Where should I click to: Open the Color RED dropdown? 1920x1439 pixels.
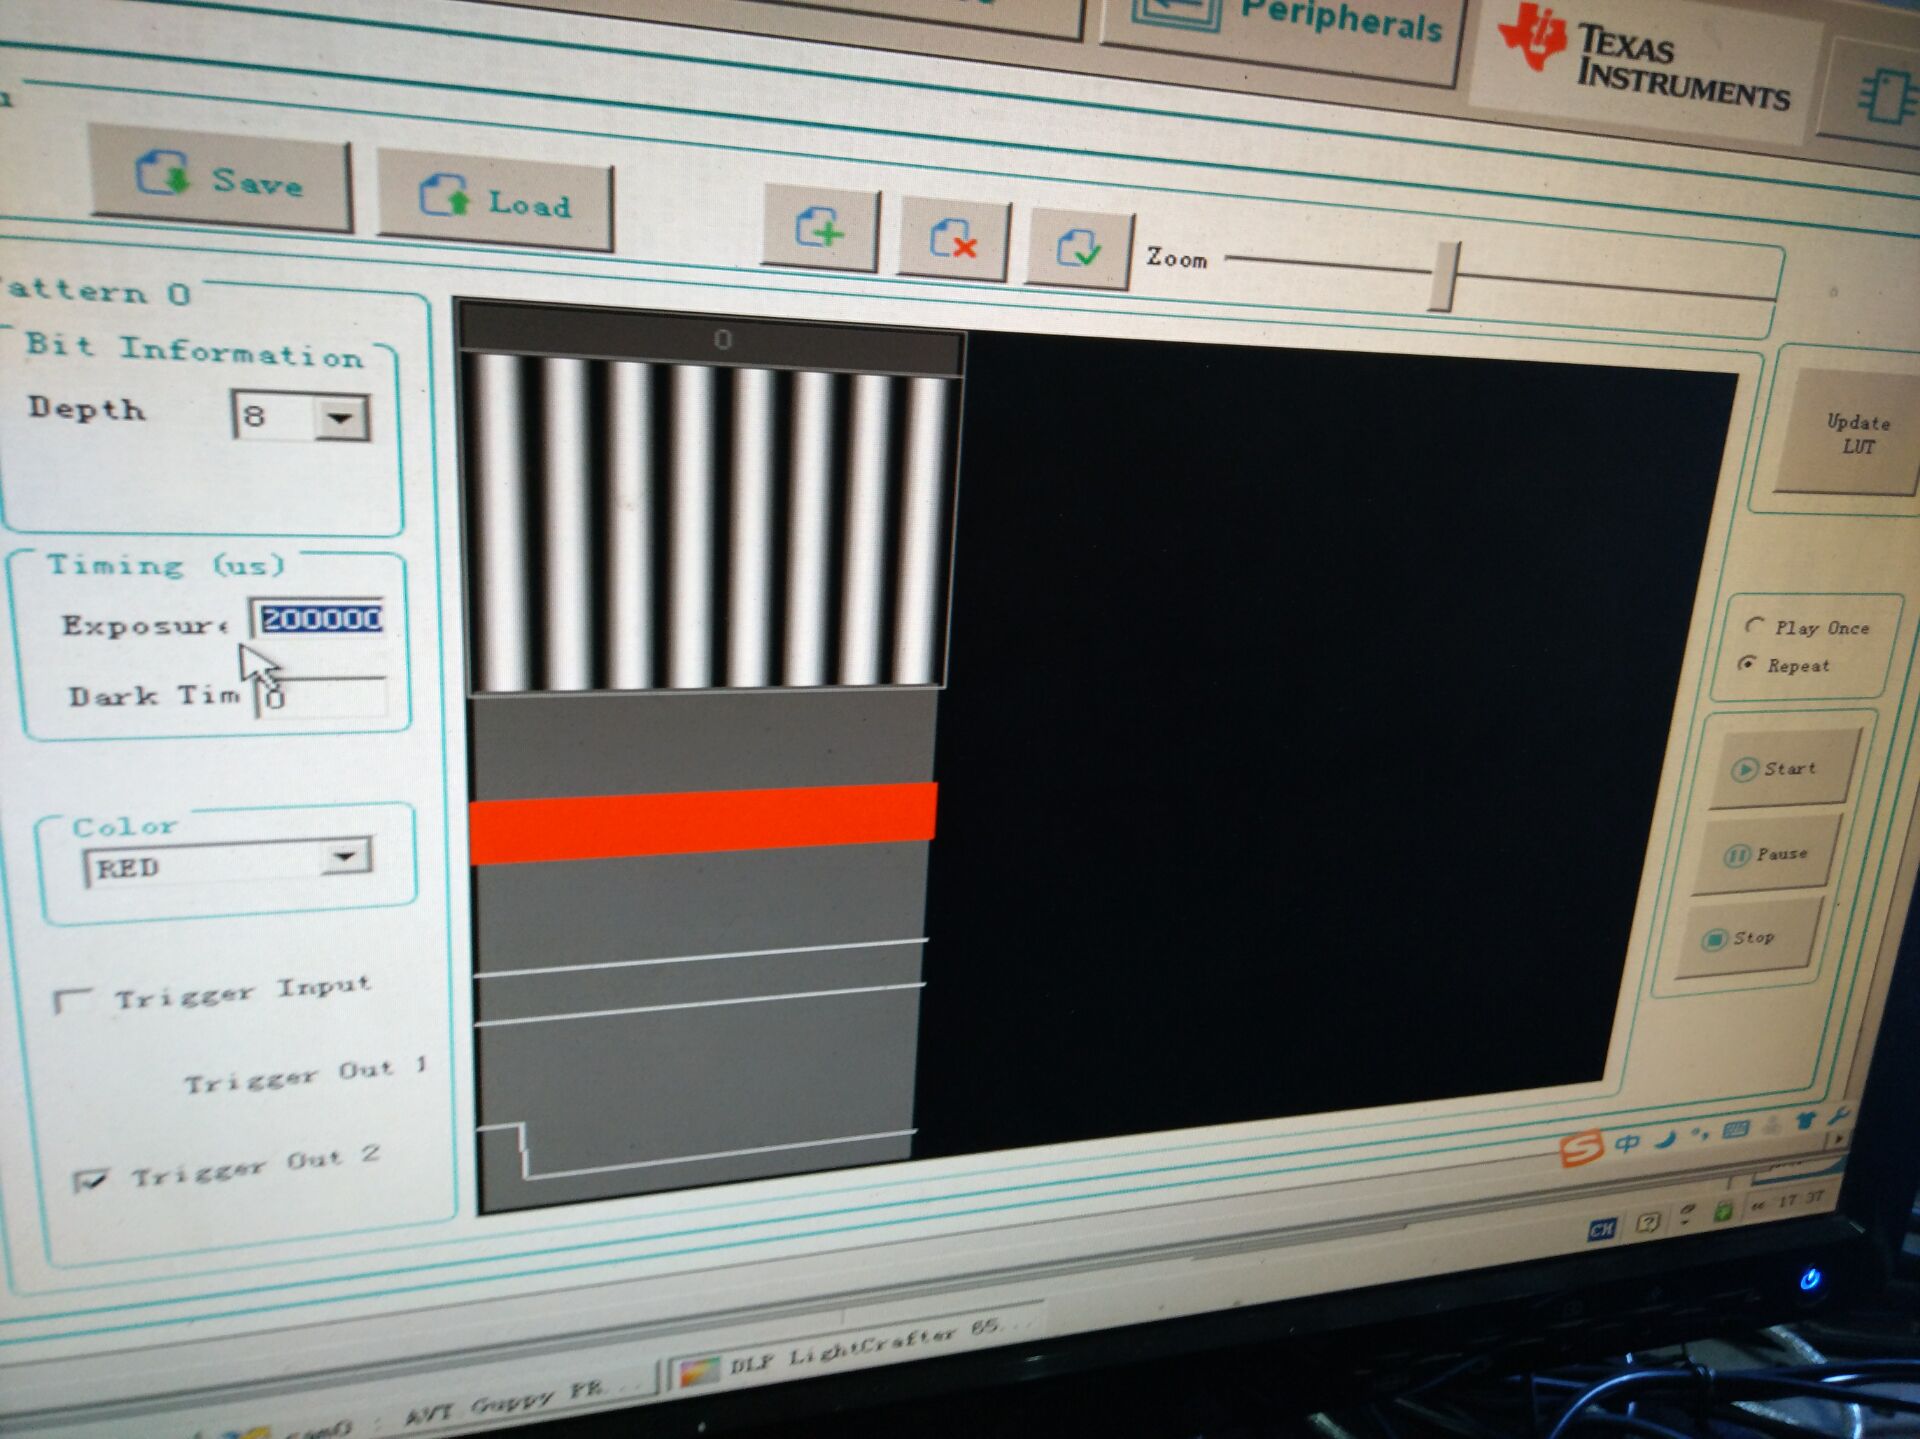pos(345,857)
